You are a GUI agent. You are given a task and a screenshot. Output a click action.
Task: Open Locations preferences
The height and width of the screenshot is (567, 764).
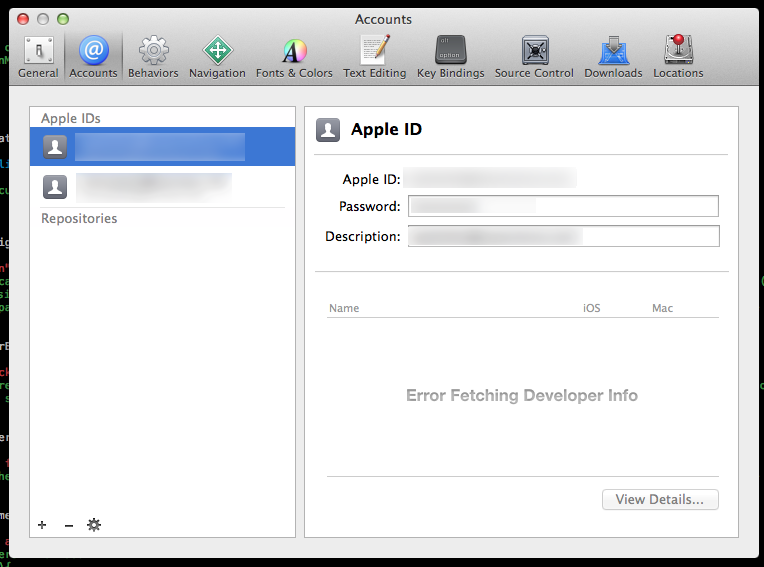[678, 57]
